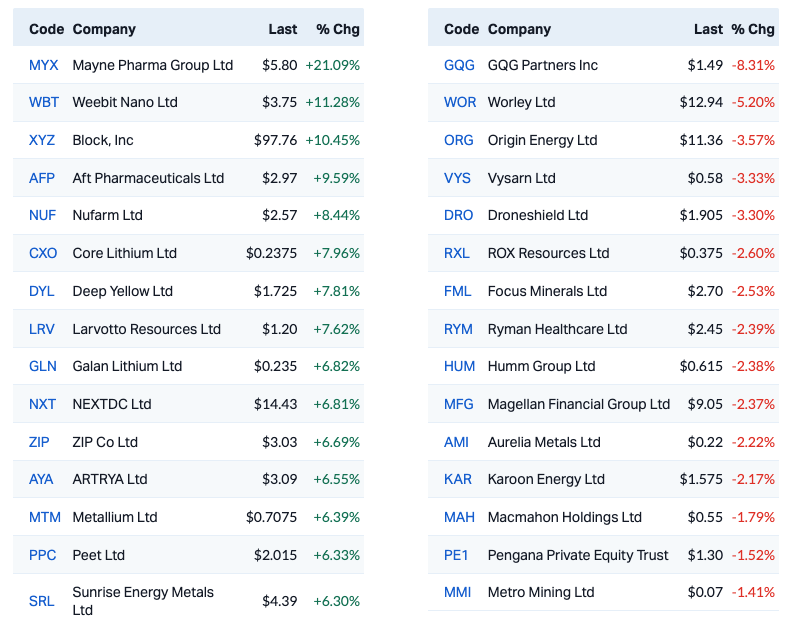Image resolution: width=790 pixels, height=621 pixels.
Task: Click the Aft Pharmaceuticals Ltd name
Action: click(148, 178)
